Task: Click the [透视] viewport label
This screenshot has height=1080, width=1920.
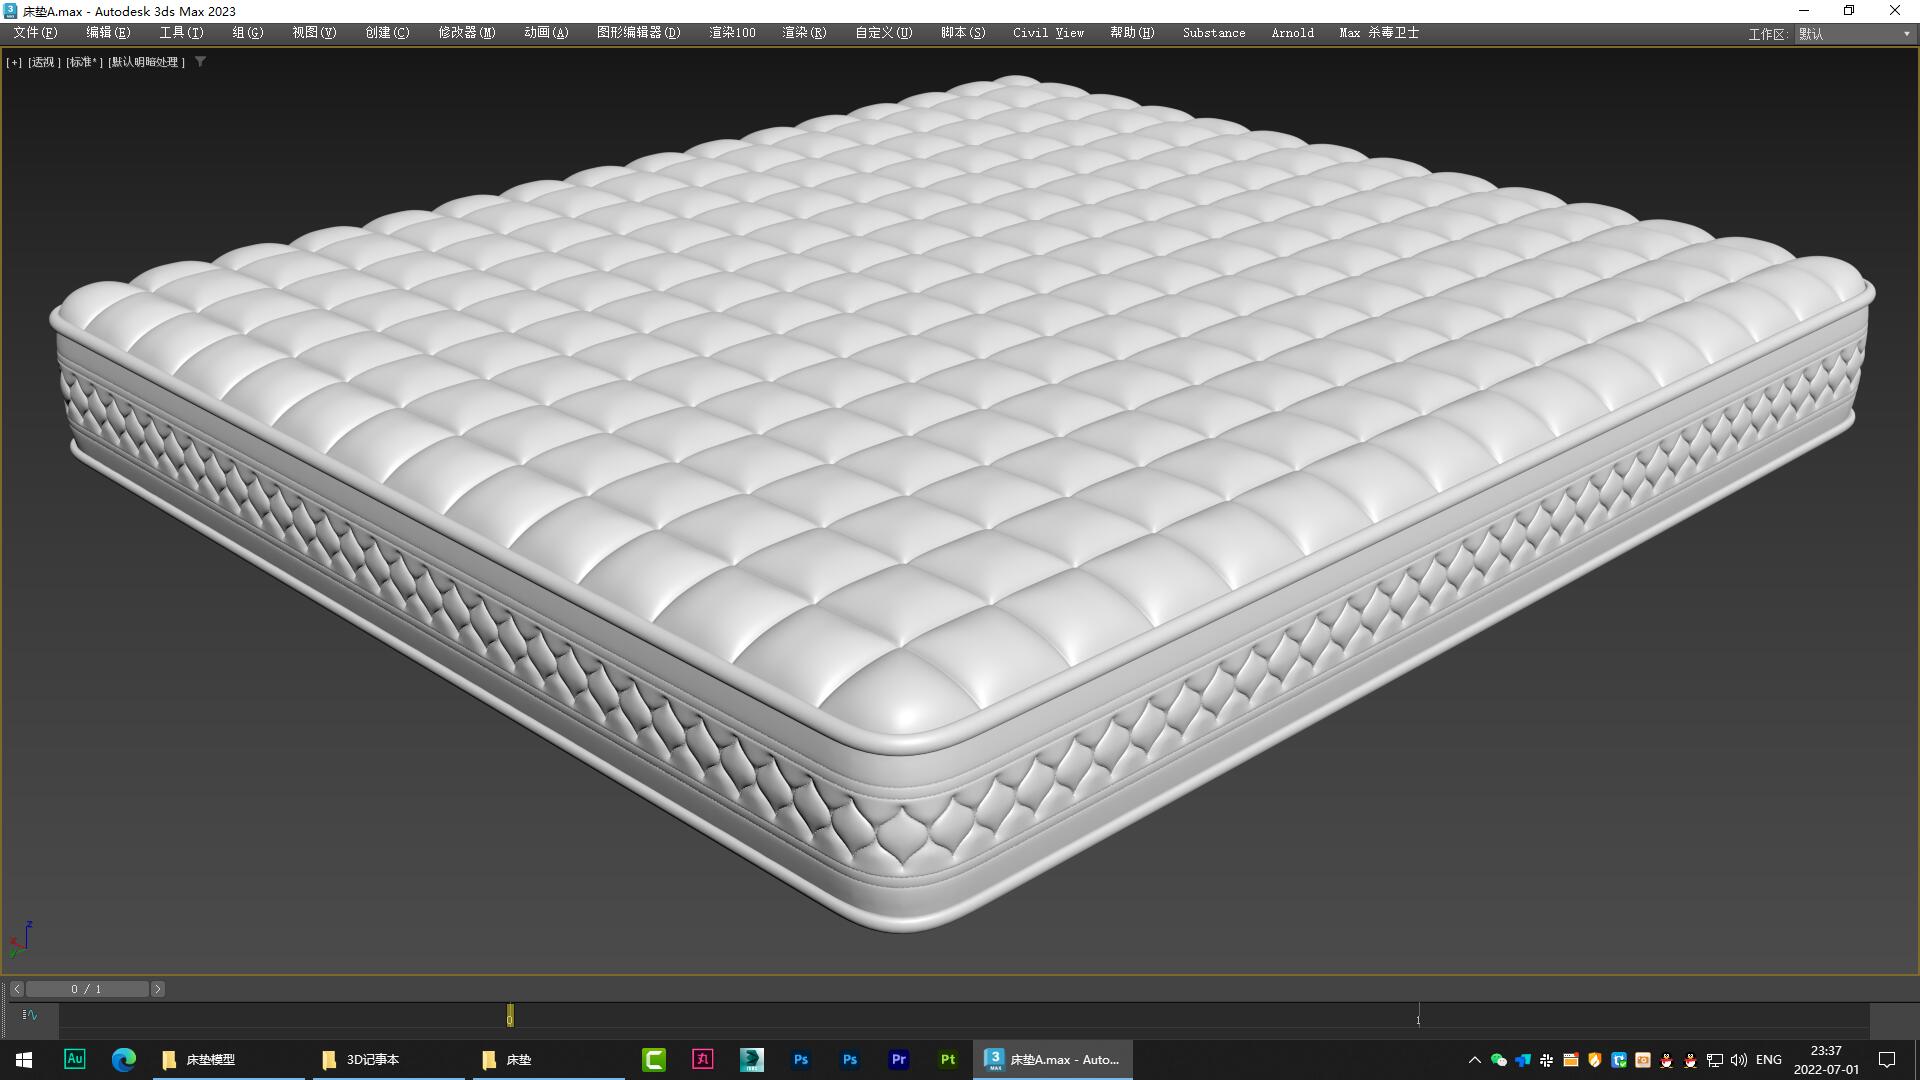Action: (44, 61)
